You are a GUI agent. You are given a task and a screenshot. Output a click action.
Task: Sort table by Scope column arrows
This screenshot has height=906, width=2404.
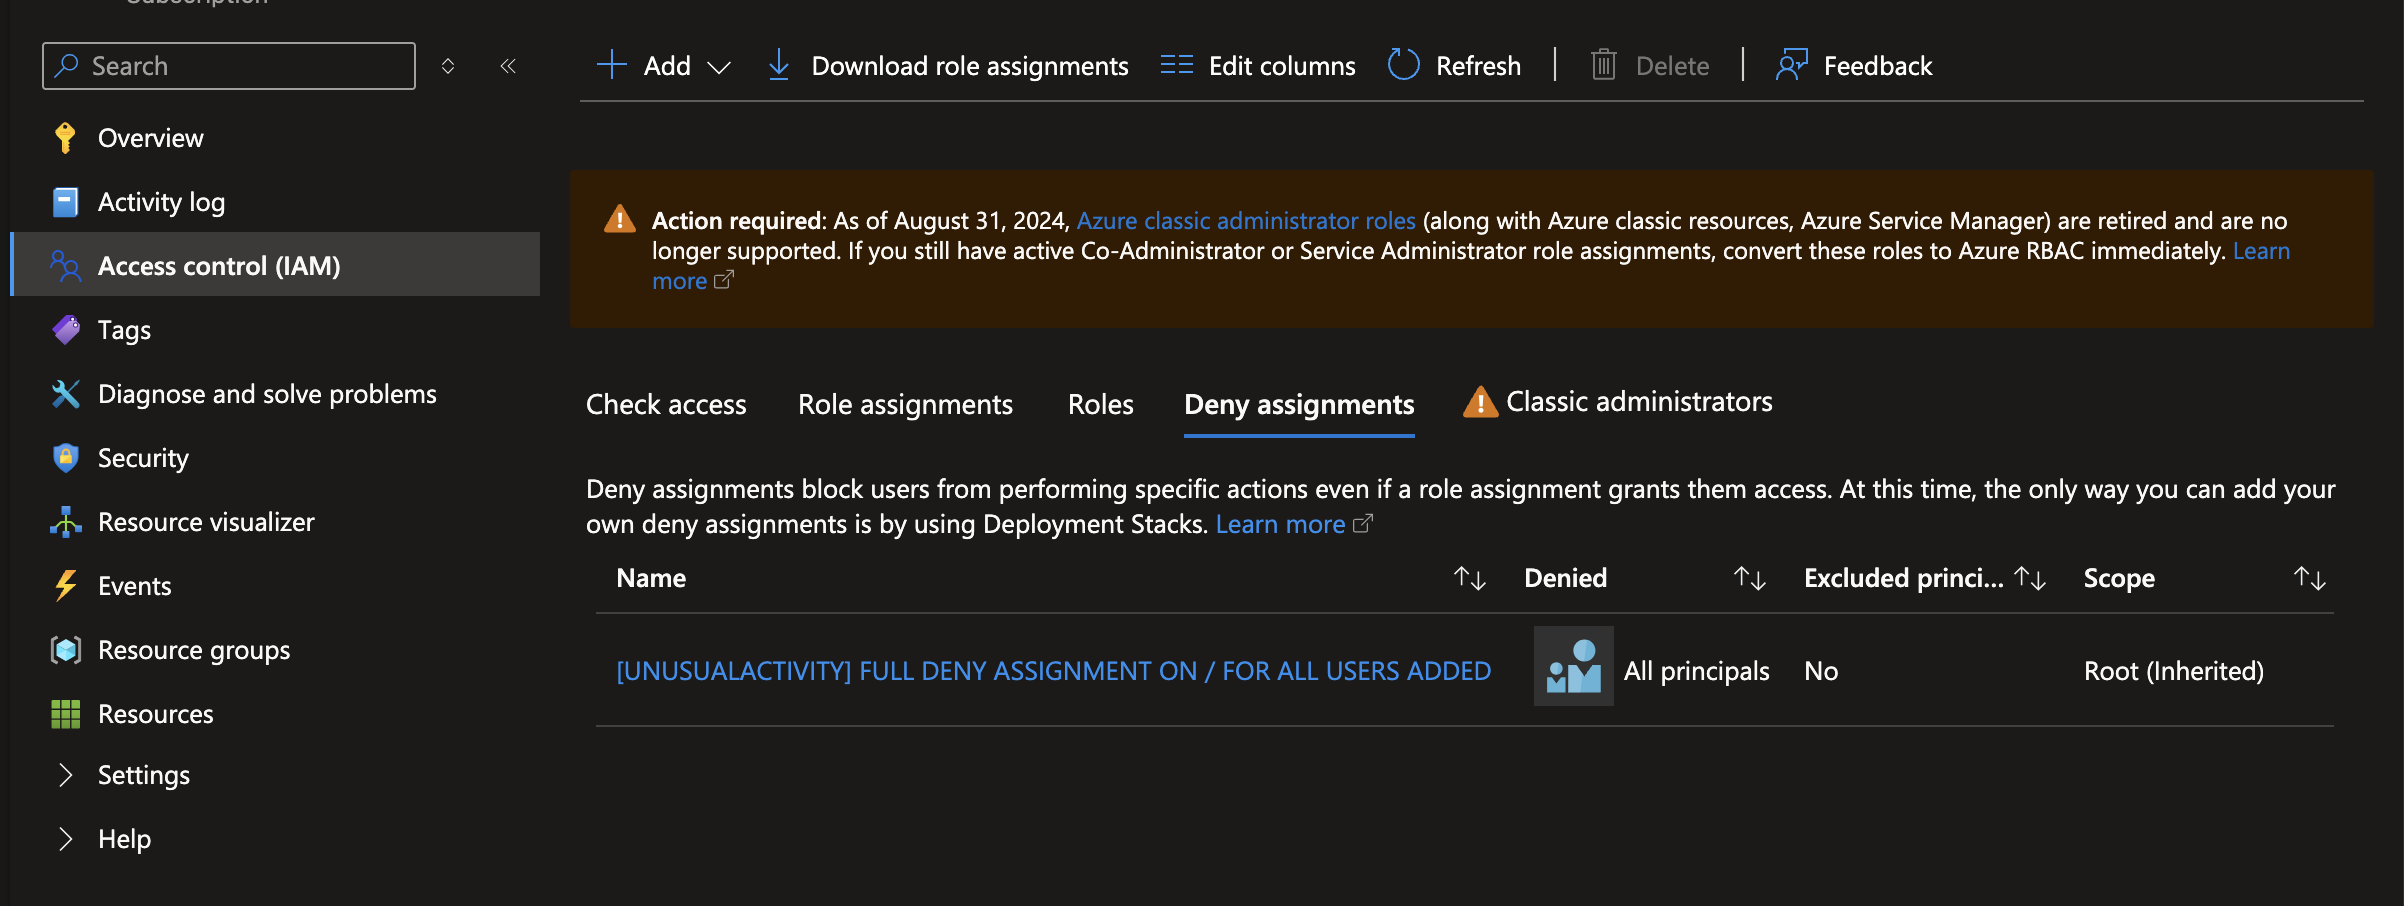pyautogui.click(x=2310, y=578)
